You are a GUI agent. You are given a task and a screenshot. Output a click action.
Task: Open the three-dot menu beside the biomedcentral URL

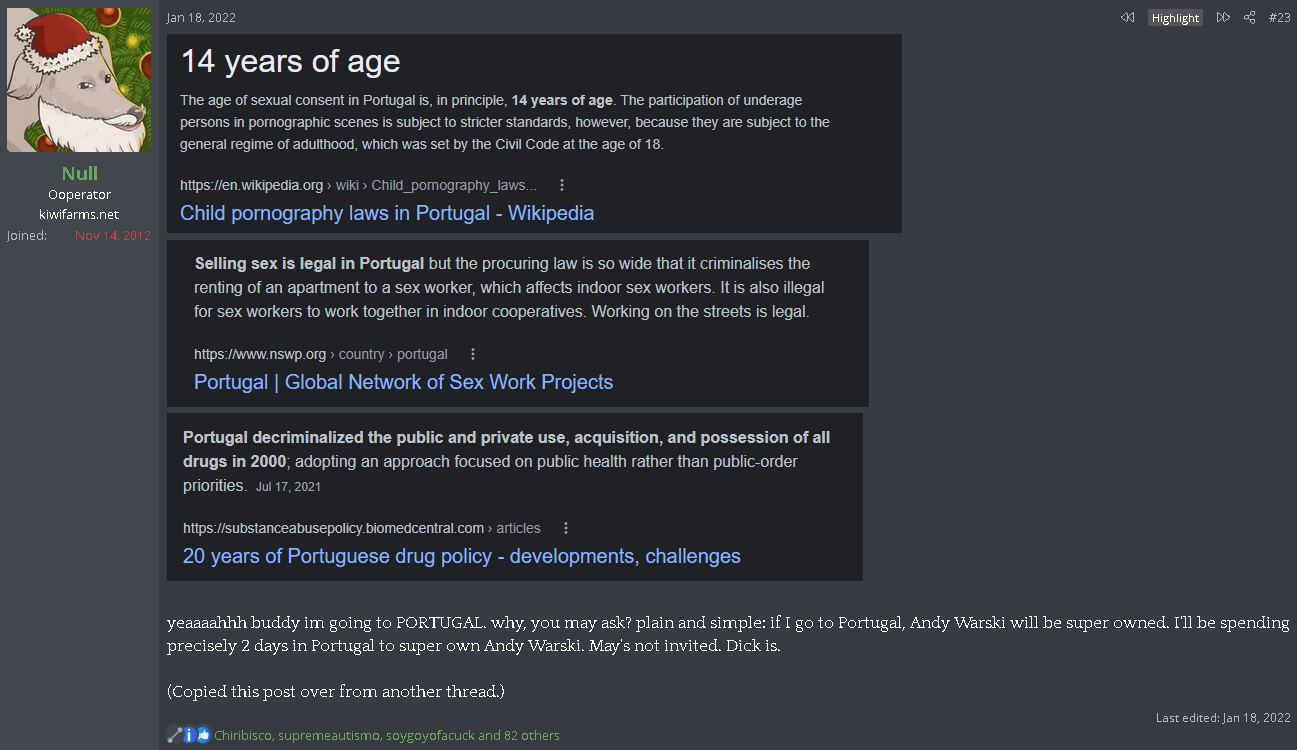[566, 528]
